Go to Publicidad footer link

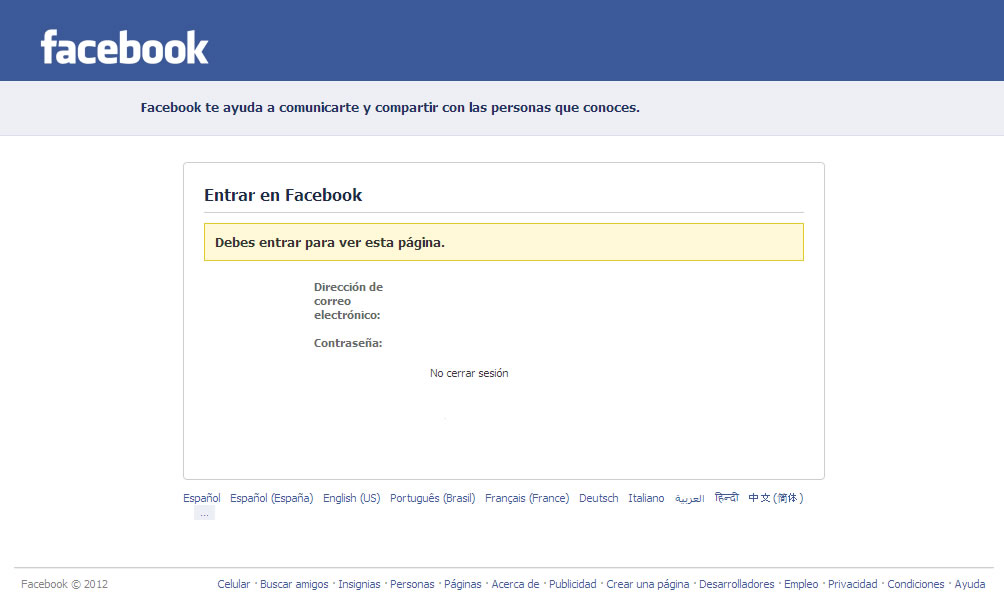(x=572, y=584)
